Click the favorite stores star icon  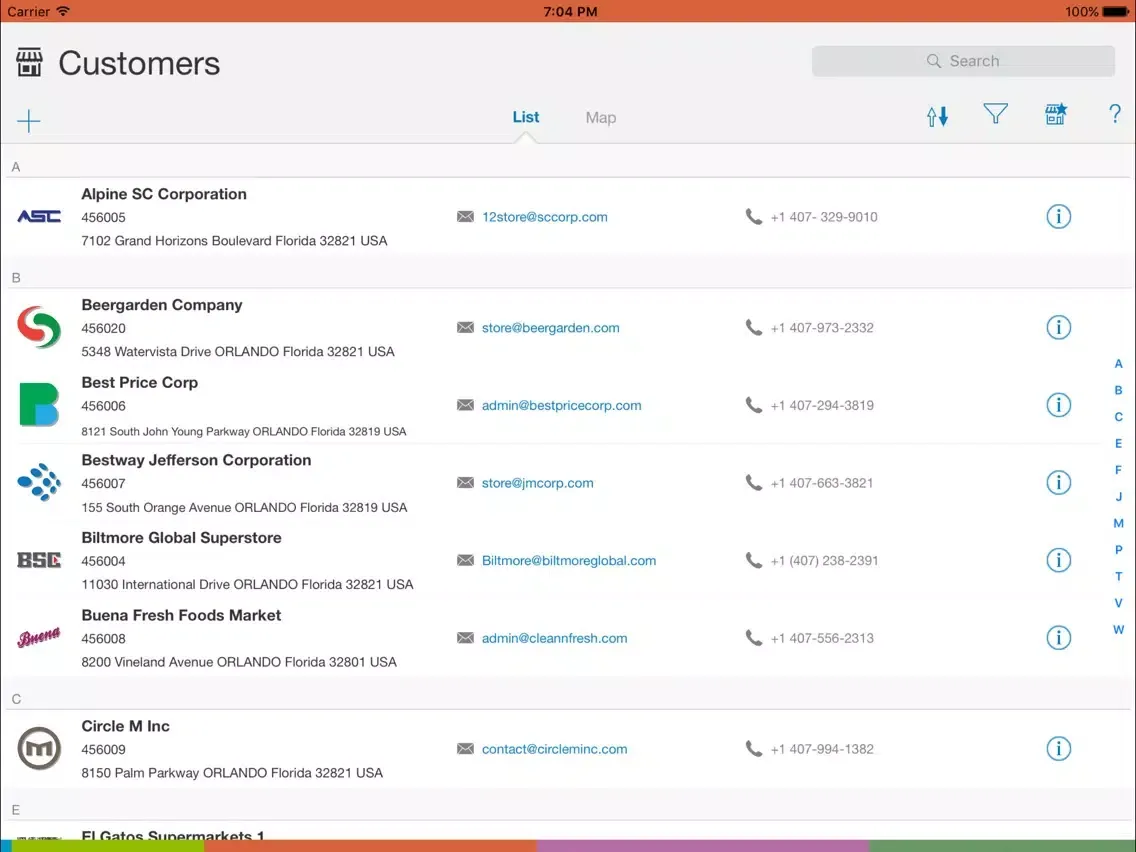(1055, 114)
